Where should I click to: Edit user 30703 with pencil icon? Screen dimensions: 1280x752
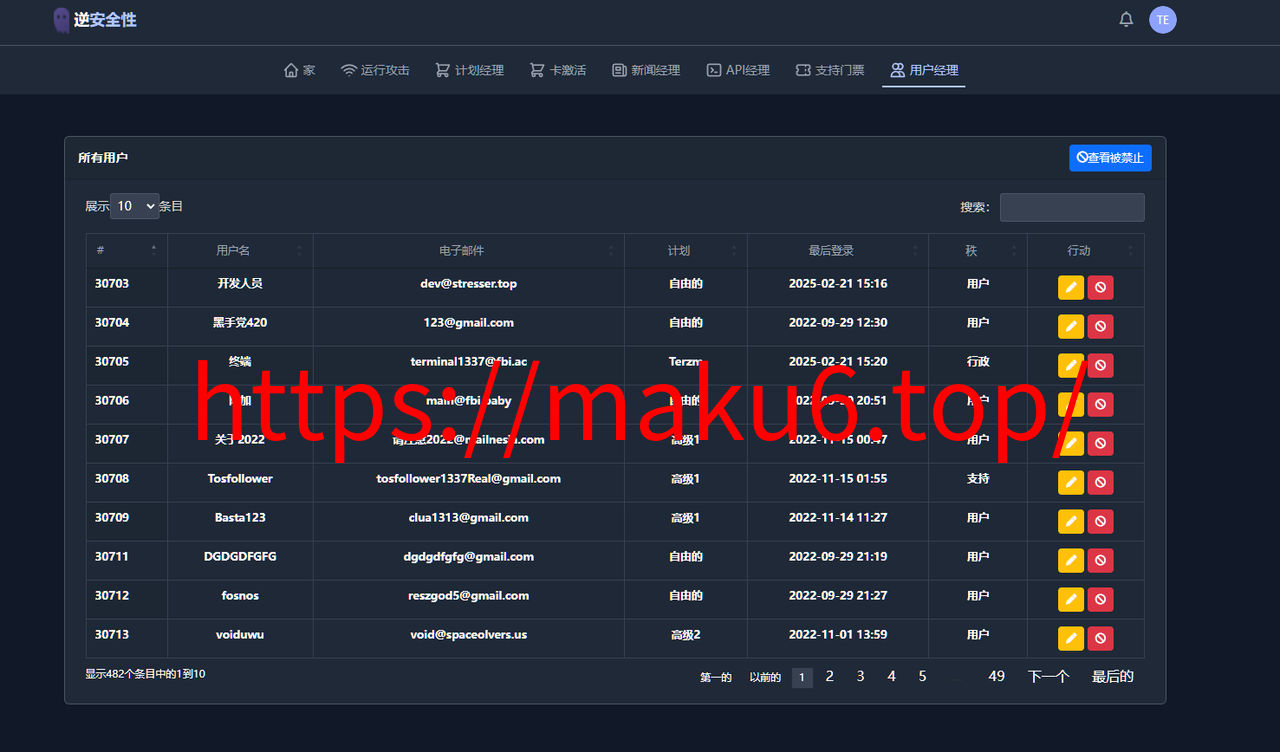click(1071, 287)
